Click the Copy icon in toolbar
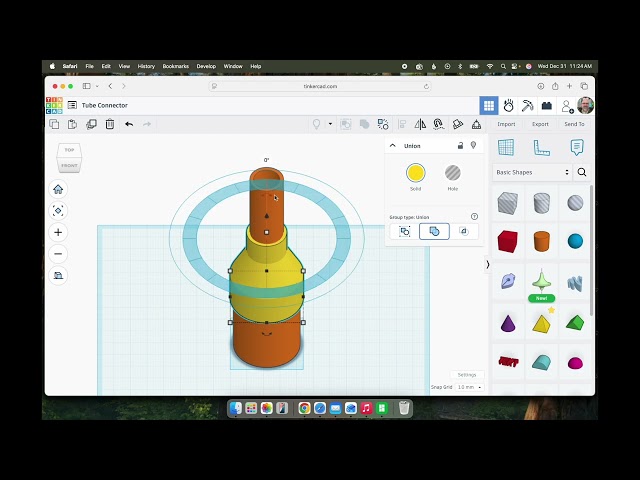 coord(54,124)
